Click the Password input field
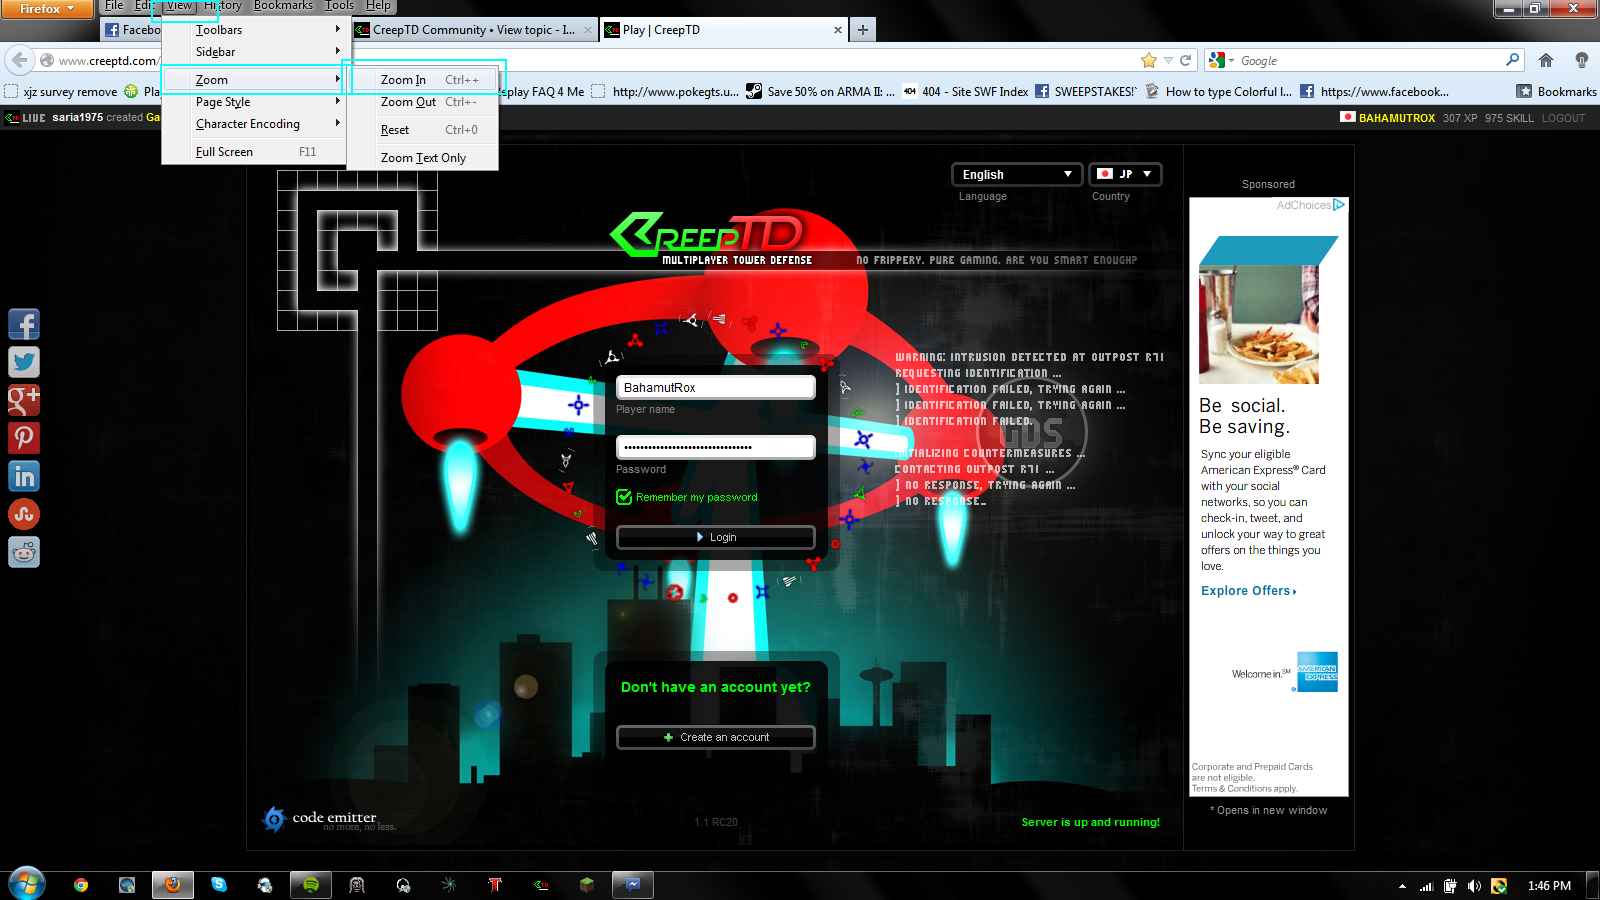 pos(716,447)
